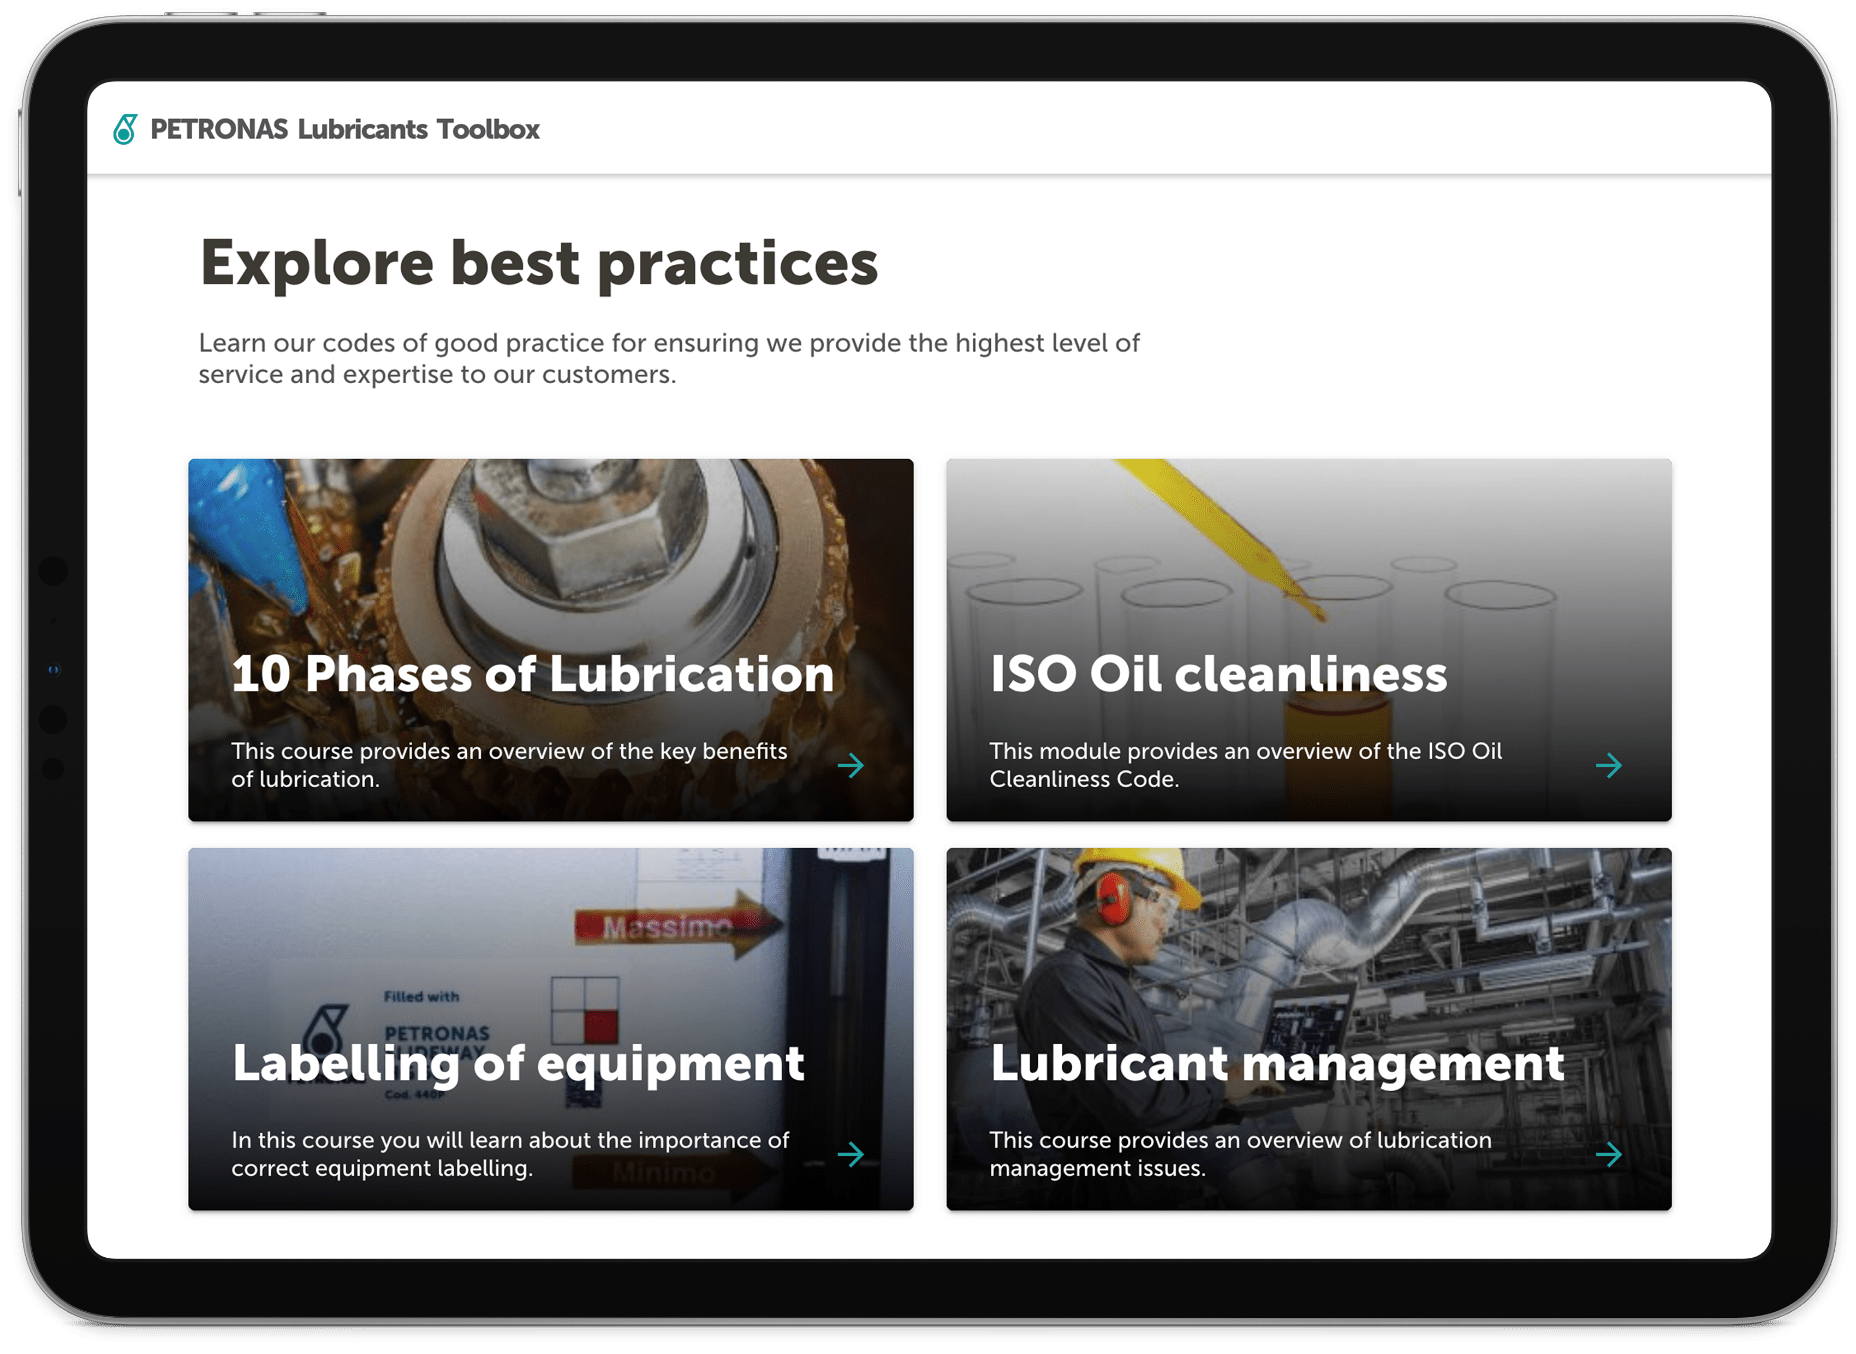Click the arrow on ISO Oil cleanliness card

(x=1608, y=766)
